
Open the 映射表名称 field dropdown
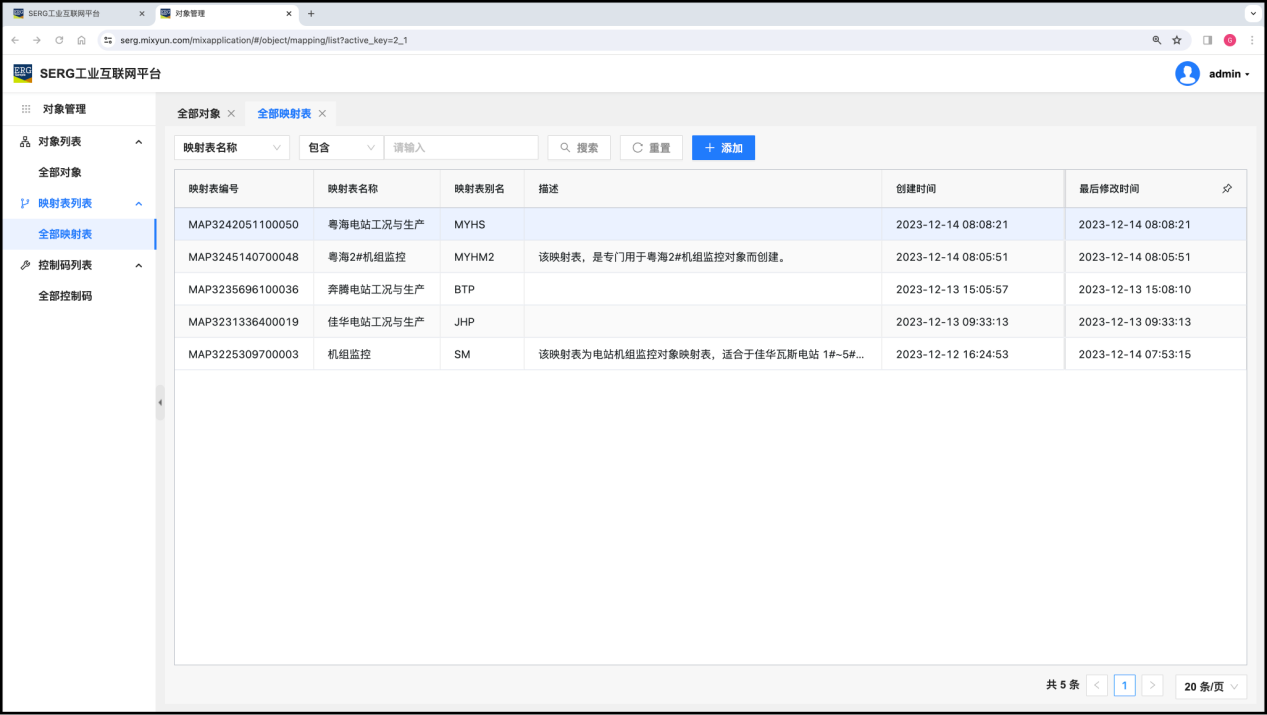click(232, 148)
